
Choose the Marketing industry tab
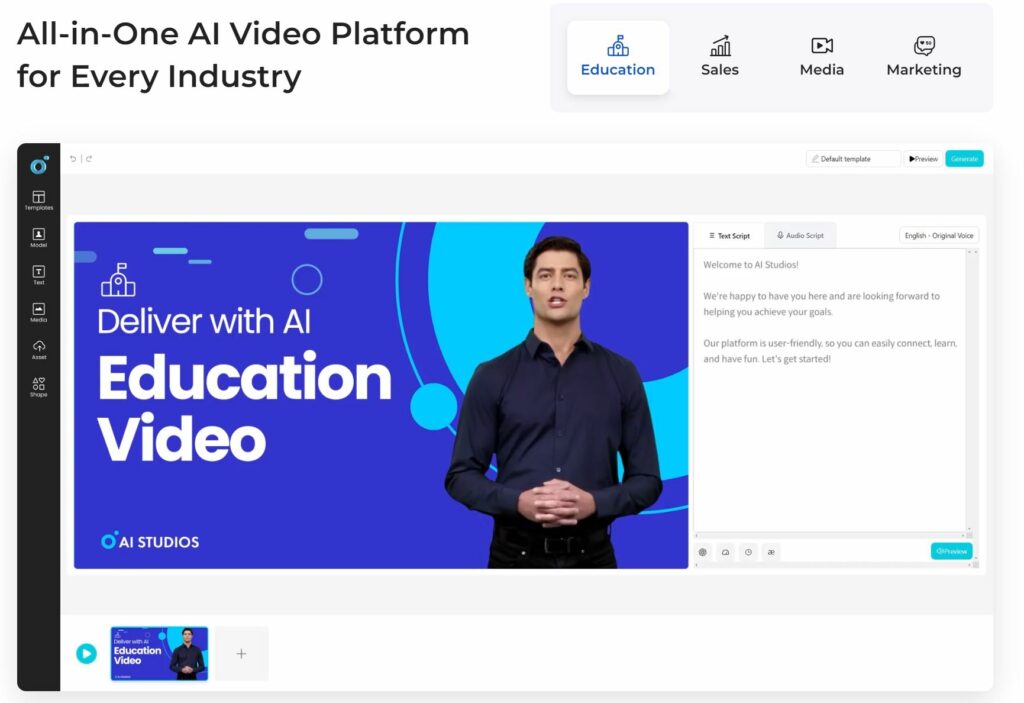coord(923,57)
